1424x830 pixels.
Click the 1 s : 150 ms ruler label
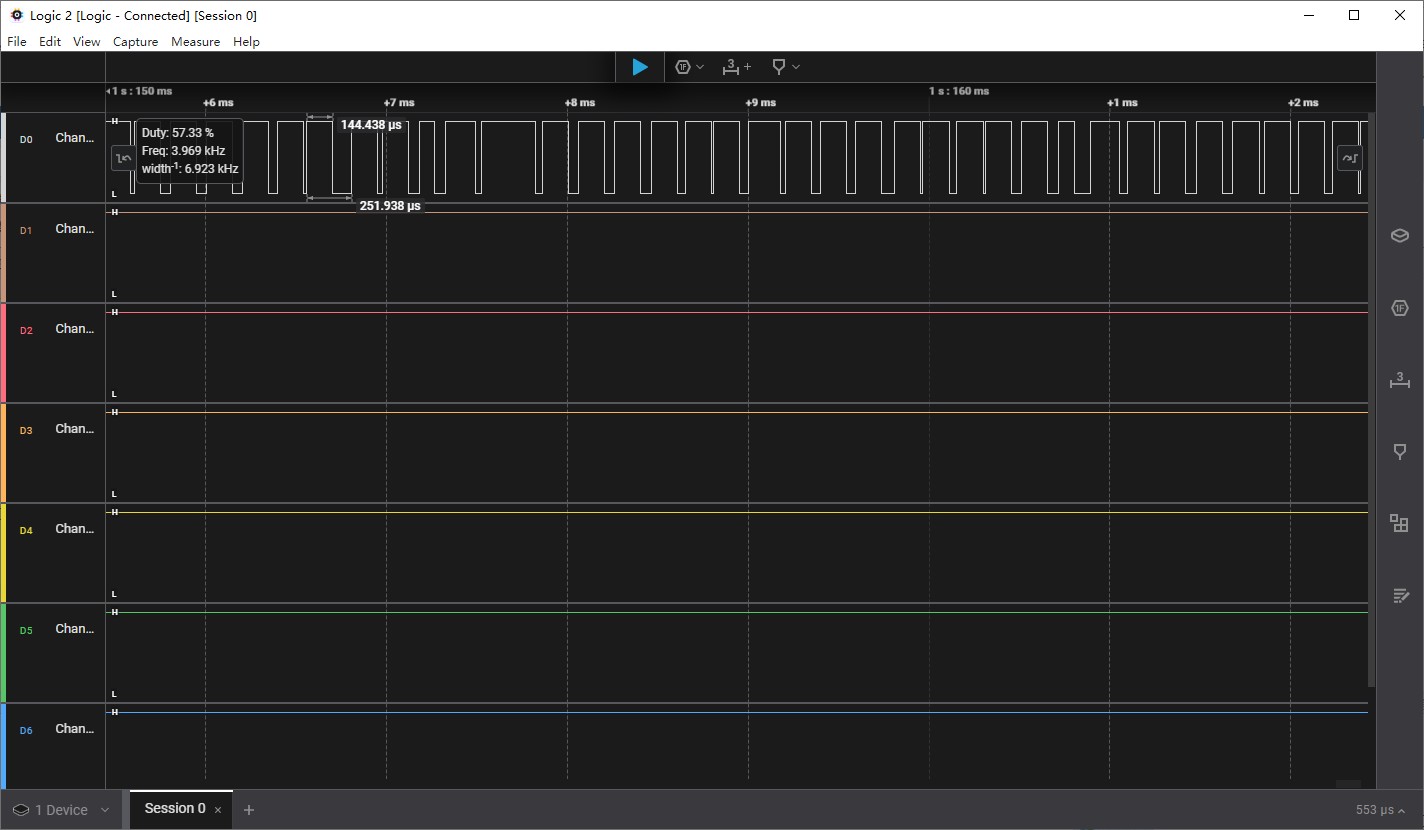tap(140, 91)
